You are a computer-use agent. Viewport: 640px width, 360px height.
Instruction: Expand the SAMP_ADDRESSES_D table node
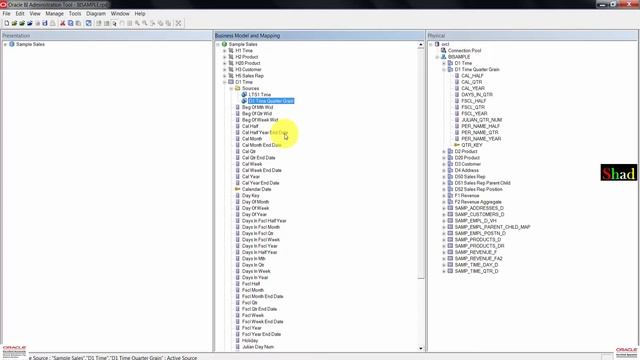click(x=444, y=208)
